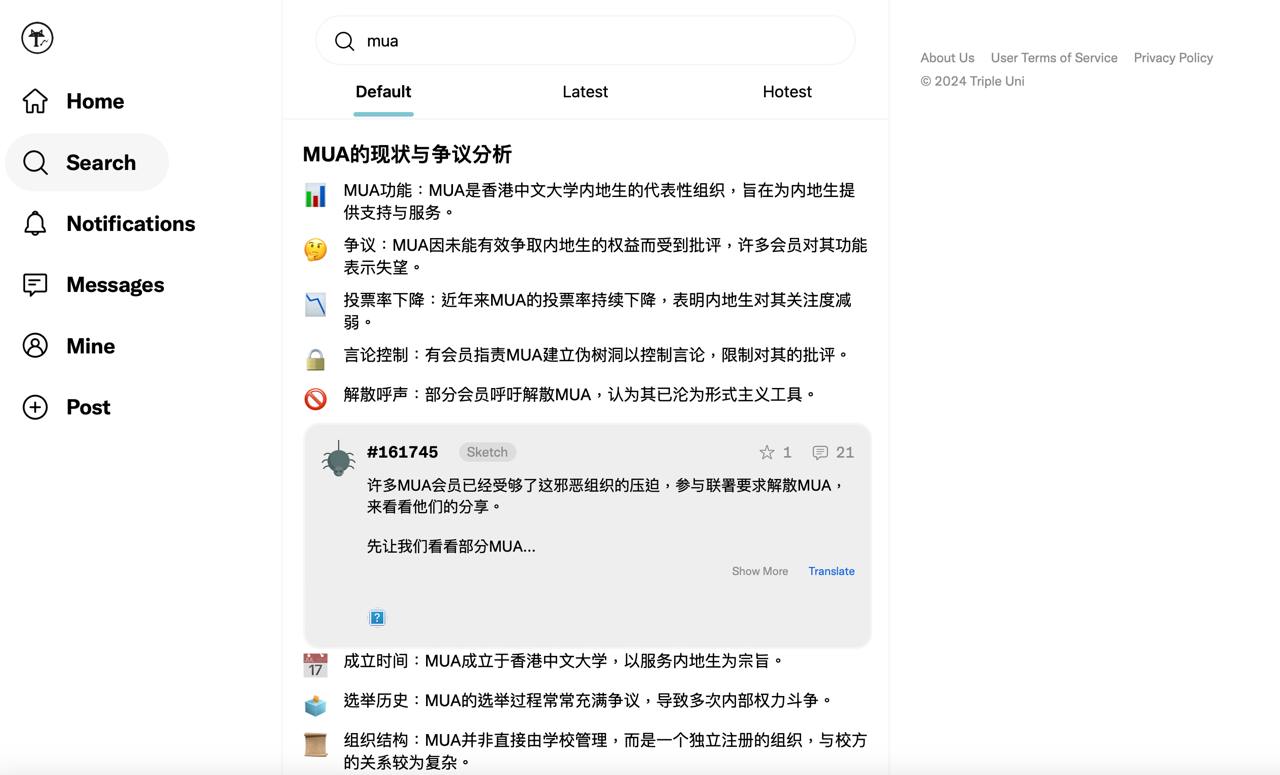Viewport: 1280px width, 775px height.
Task: Click the search field containing mua
Action: (x=600, y=41)
